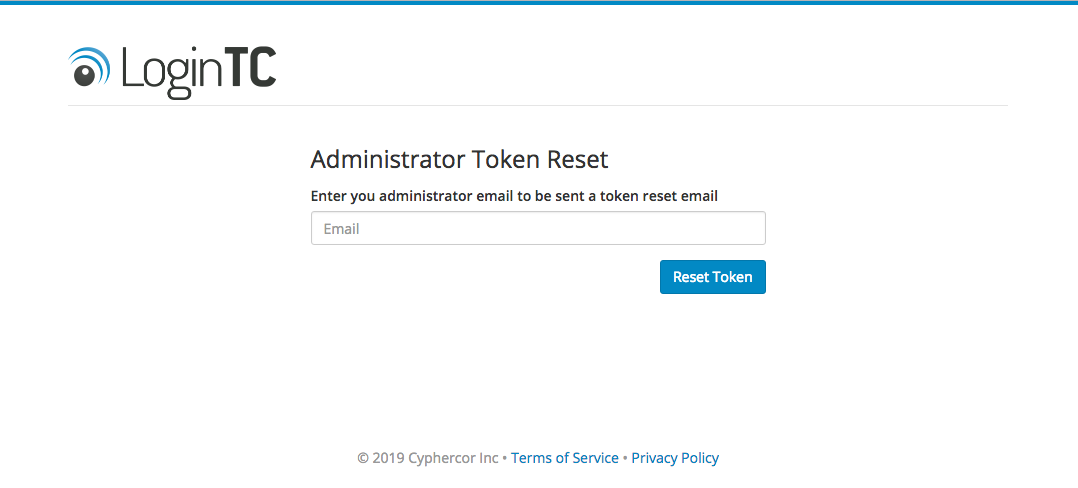Viewport: 1078px width, 488px height.
Task: Focus the Email input field
Action: (x=538, y=228)
